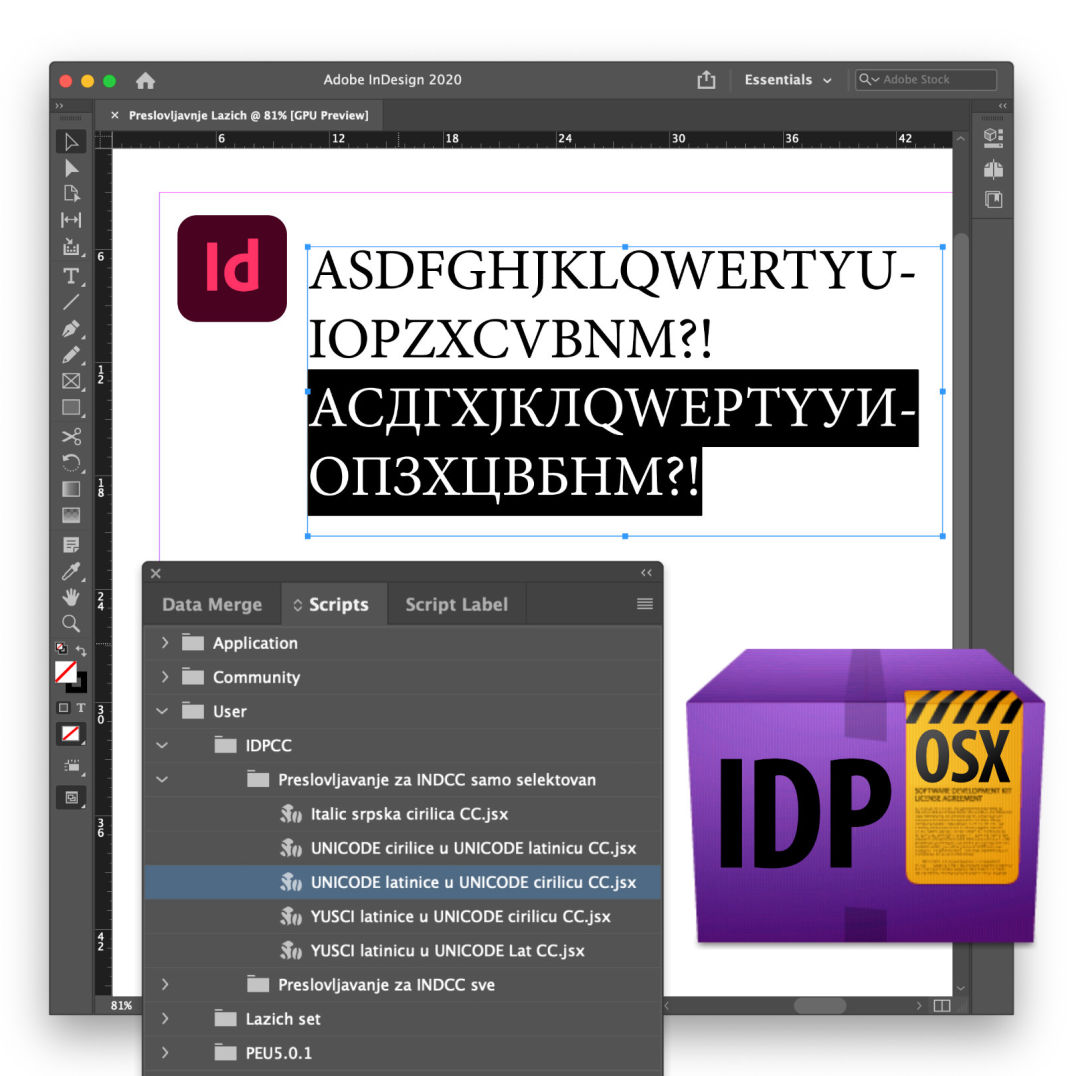Collapse the right dock with double arrows

coord(1003,106)
